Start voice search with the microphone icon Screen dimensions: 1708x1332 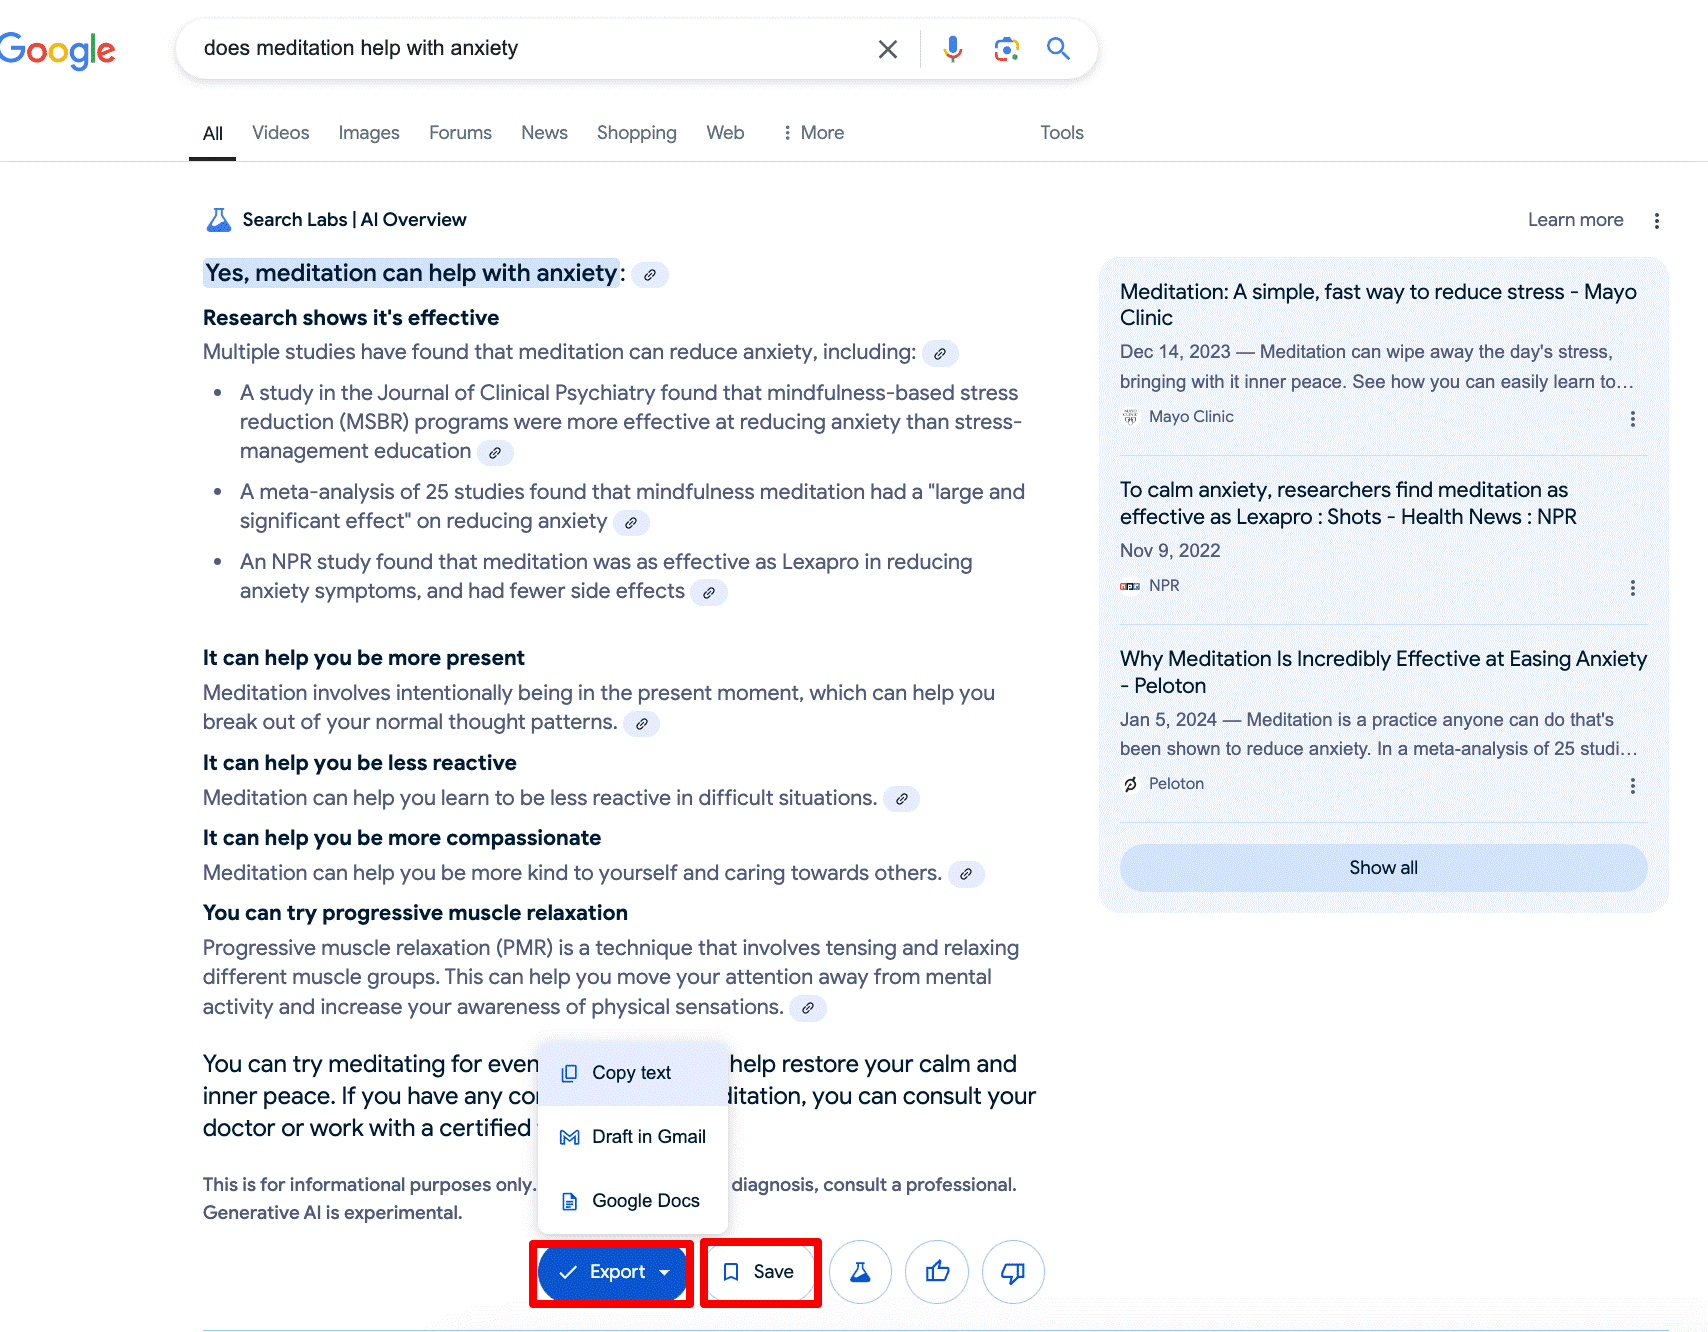pos(953,49)
